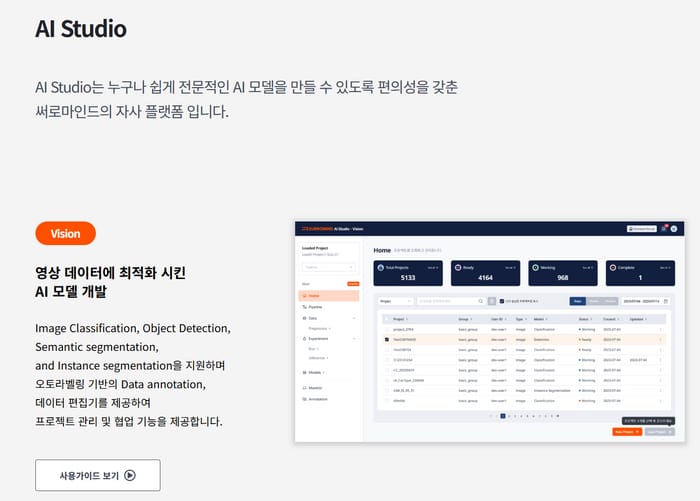Click the orange Vision badge
The height and width of the screenshot is (501, 700).
click(65, 234)
